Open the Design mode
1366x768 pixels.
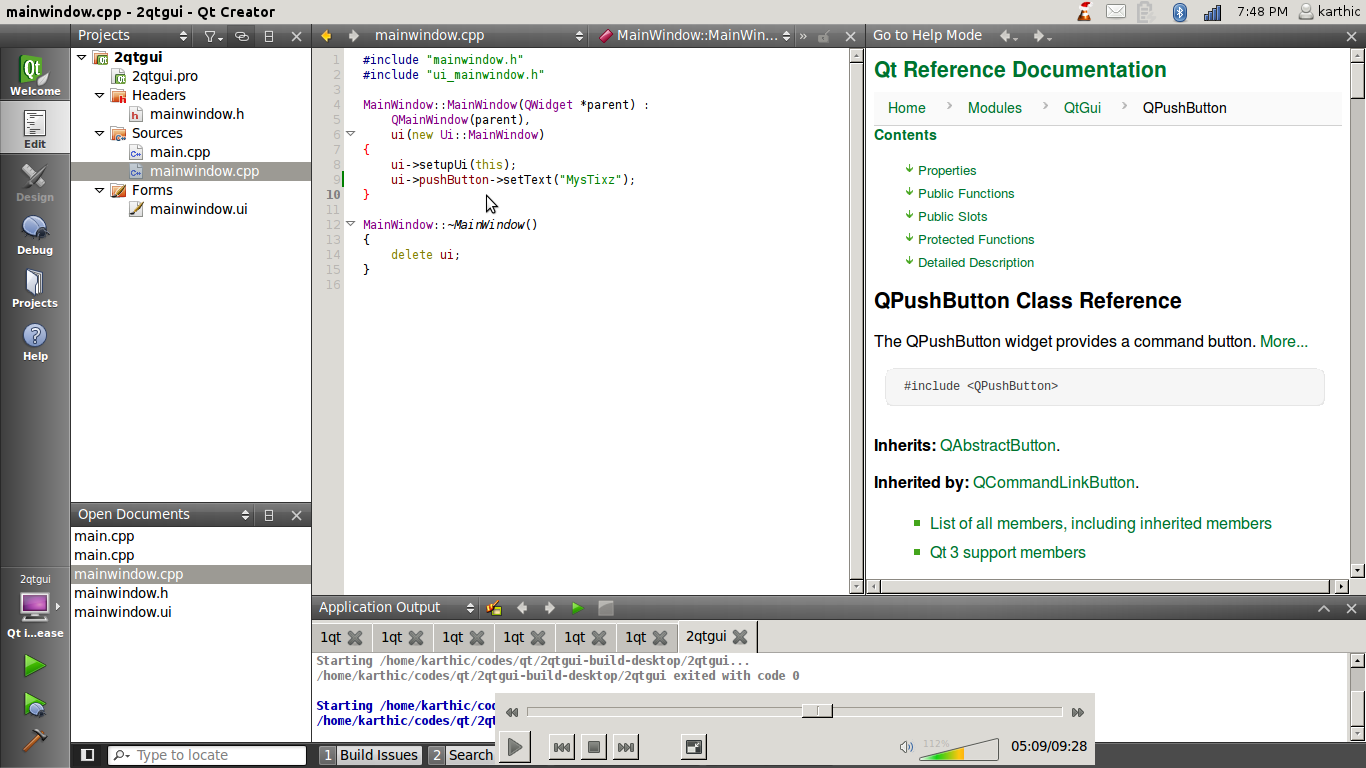(35, 182)
